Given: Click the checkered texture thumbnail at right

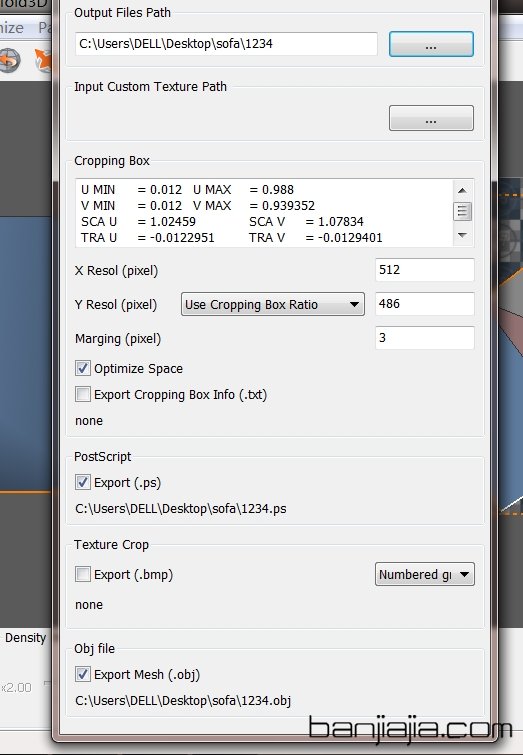Looking at the screenshot, I should tap(510, 219).
